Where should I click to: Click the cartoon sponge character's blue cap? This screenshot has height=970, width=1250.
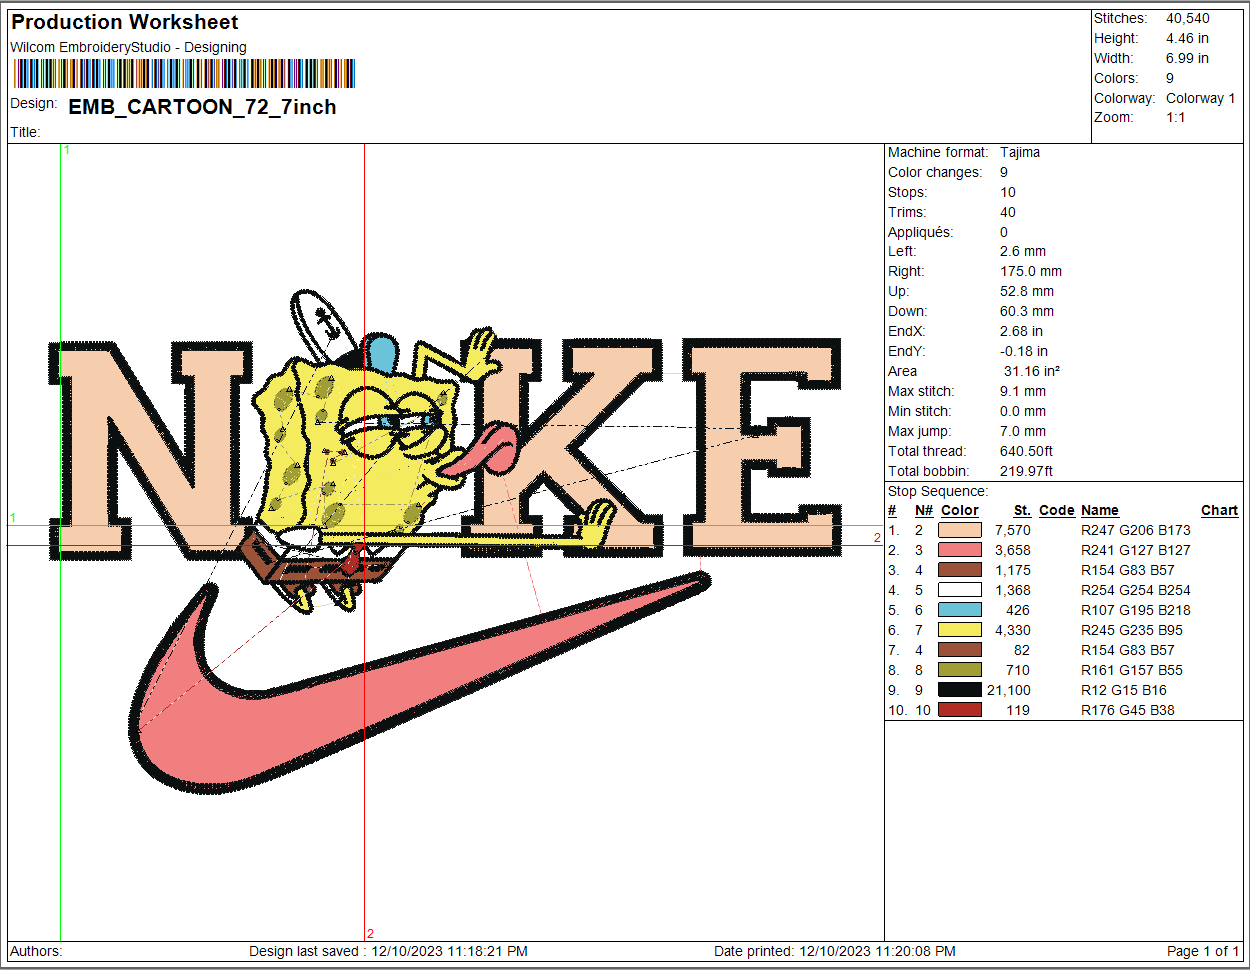tap(382, 353)
